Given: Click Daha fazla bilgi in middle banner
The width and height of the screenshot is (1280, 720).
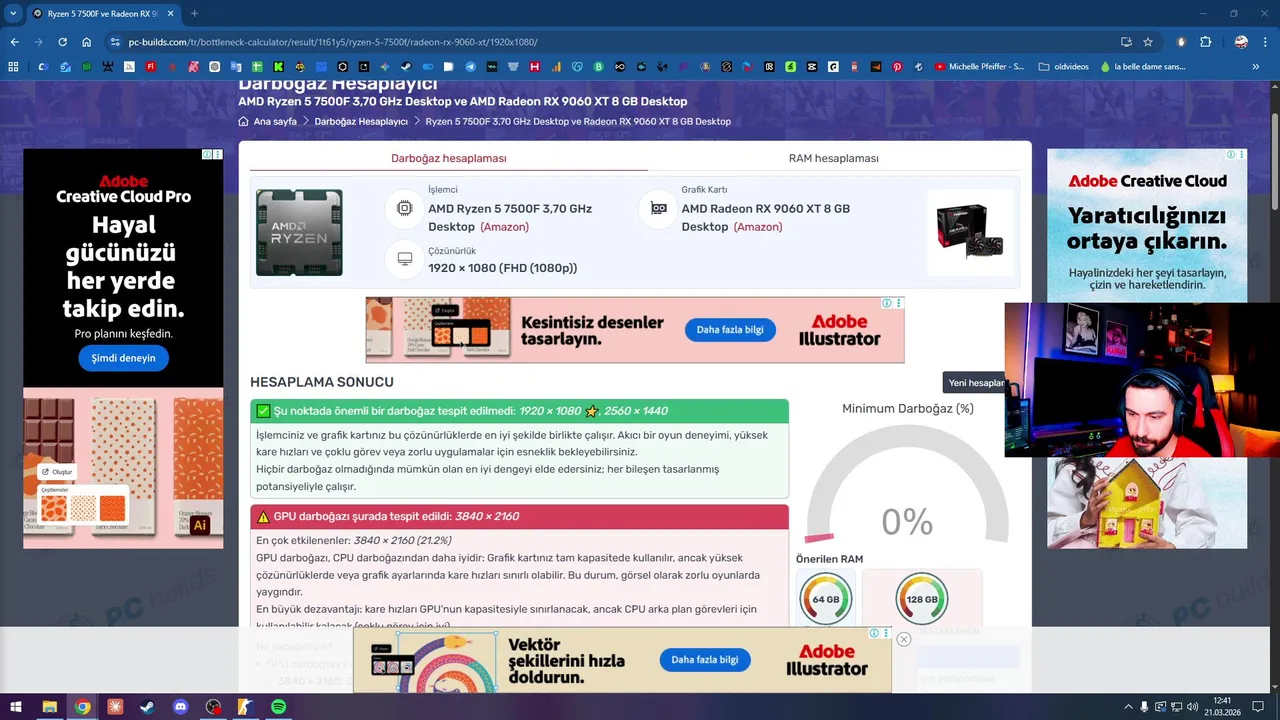Looking at the screenshot, I should (730, 330).
